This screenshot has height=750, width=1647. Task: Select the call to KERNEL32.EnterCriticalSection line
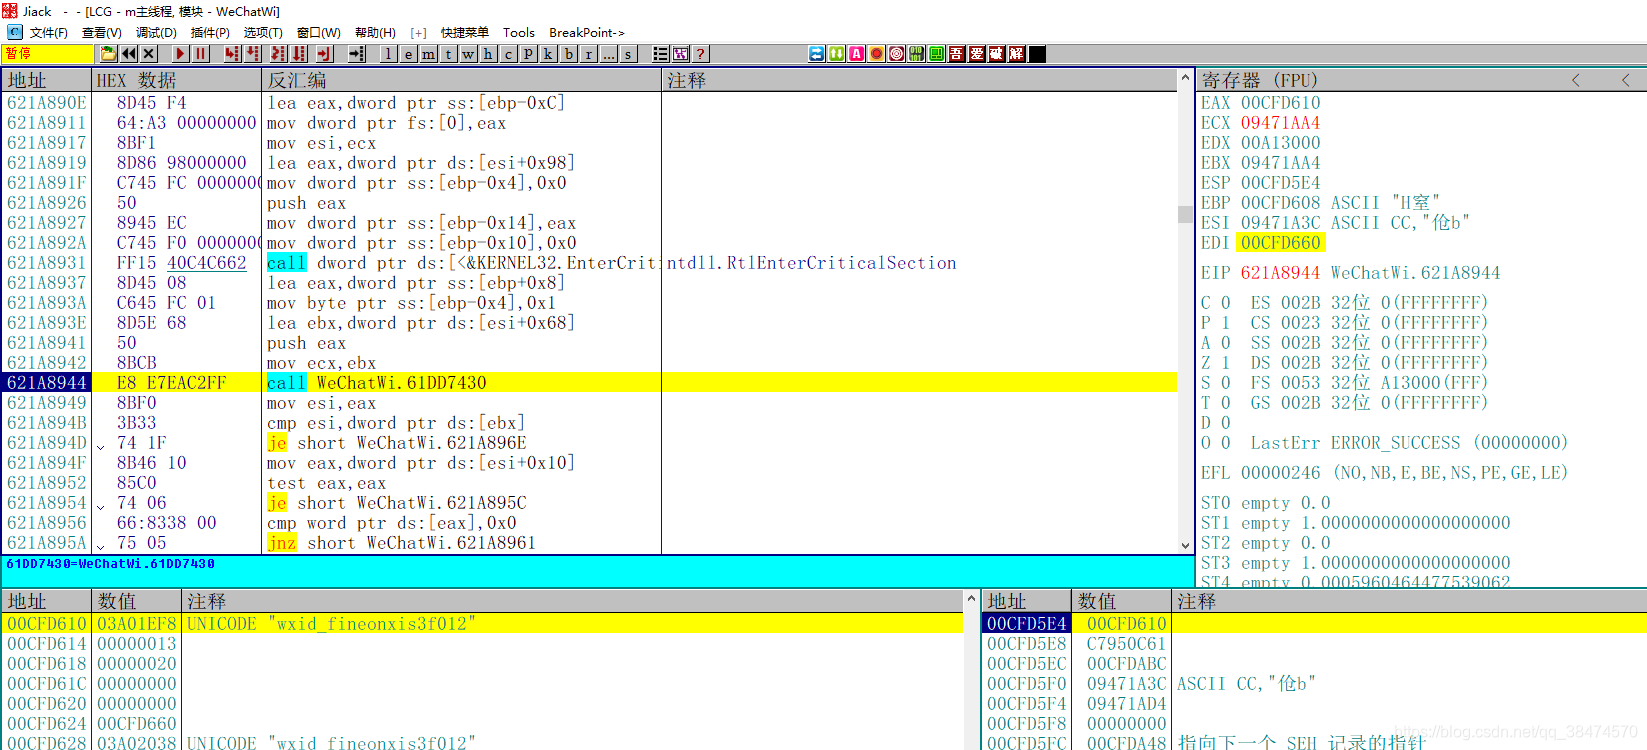point(589,263)
